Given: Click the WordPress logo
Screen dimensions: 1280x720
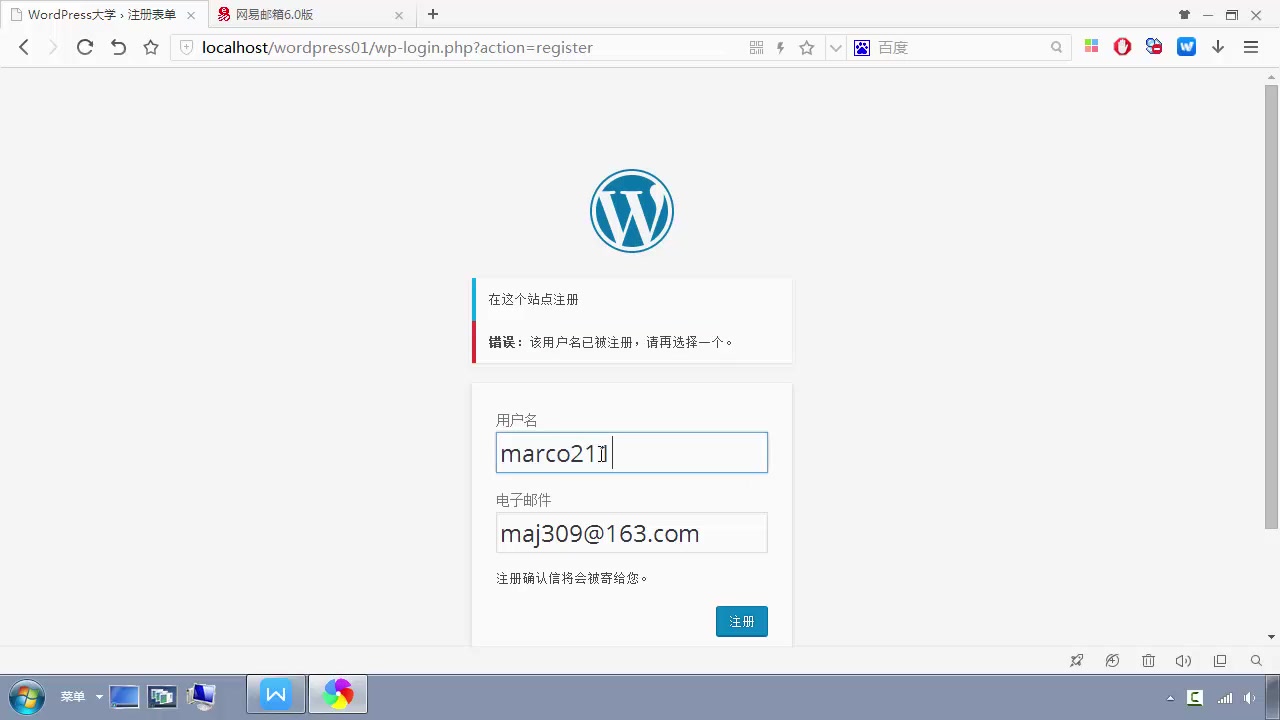Looking at the screenshot, I should [632, 211].
